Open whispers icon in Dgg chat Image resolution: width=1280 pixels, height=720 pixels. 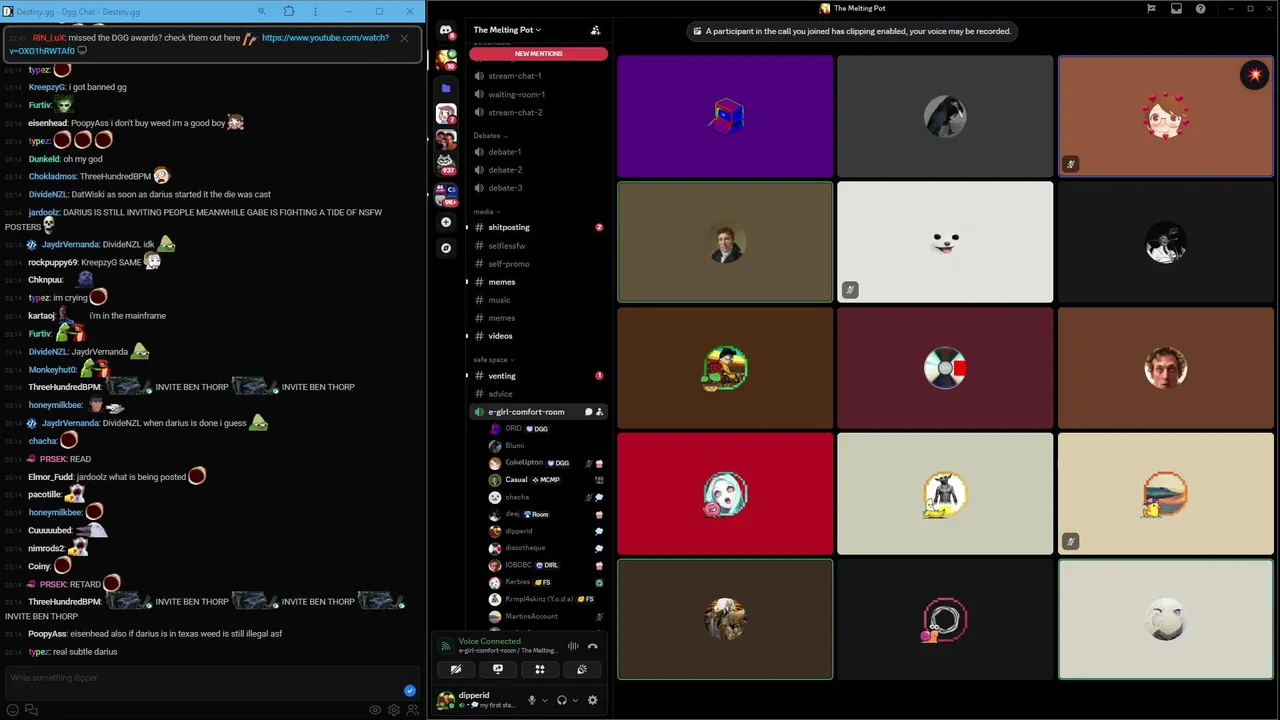pyautogui.click(x=31, y=710)
